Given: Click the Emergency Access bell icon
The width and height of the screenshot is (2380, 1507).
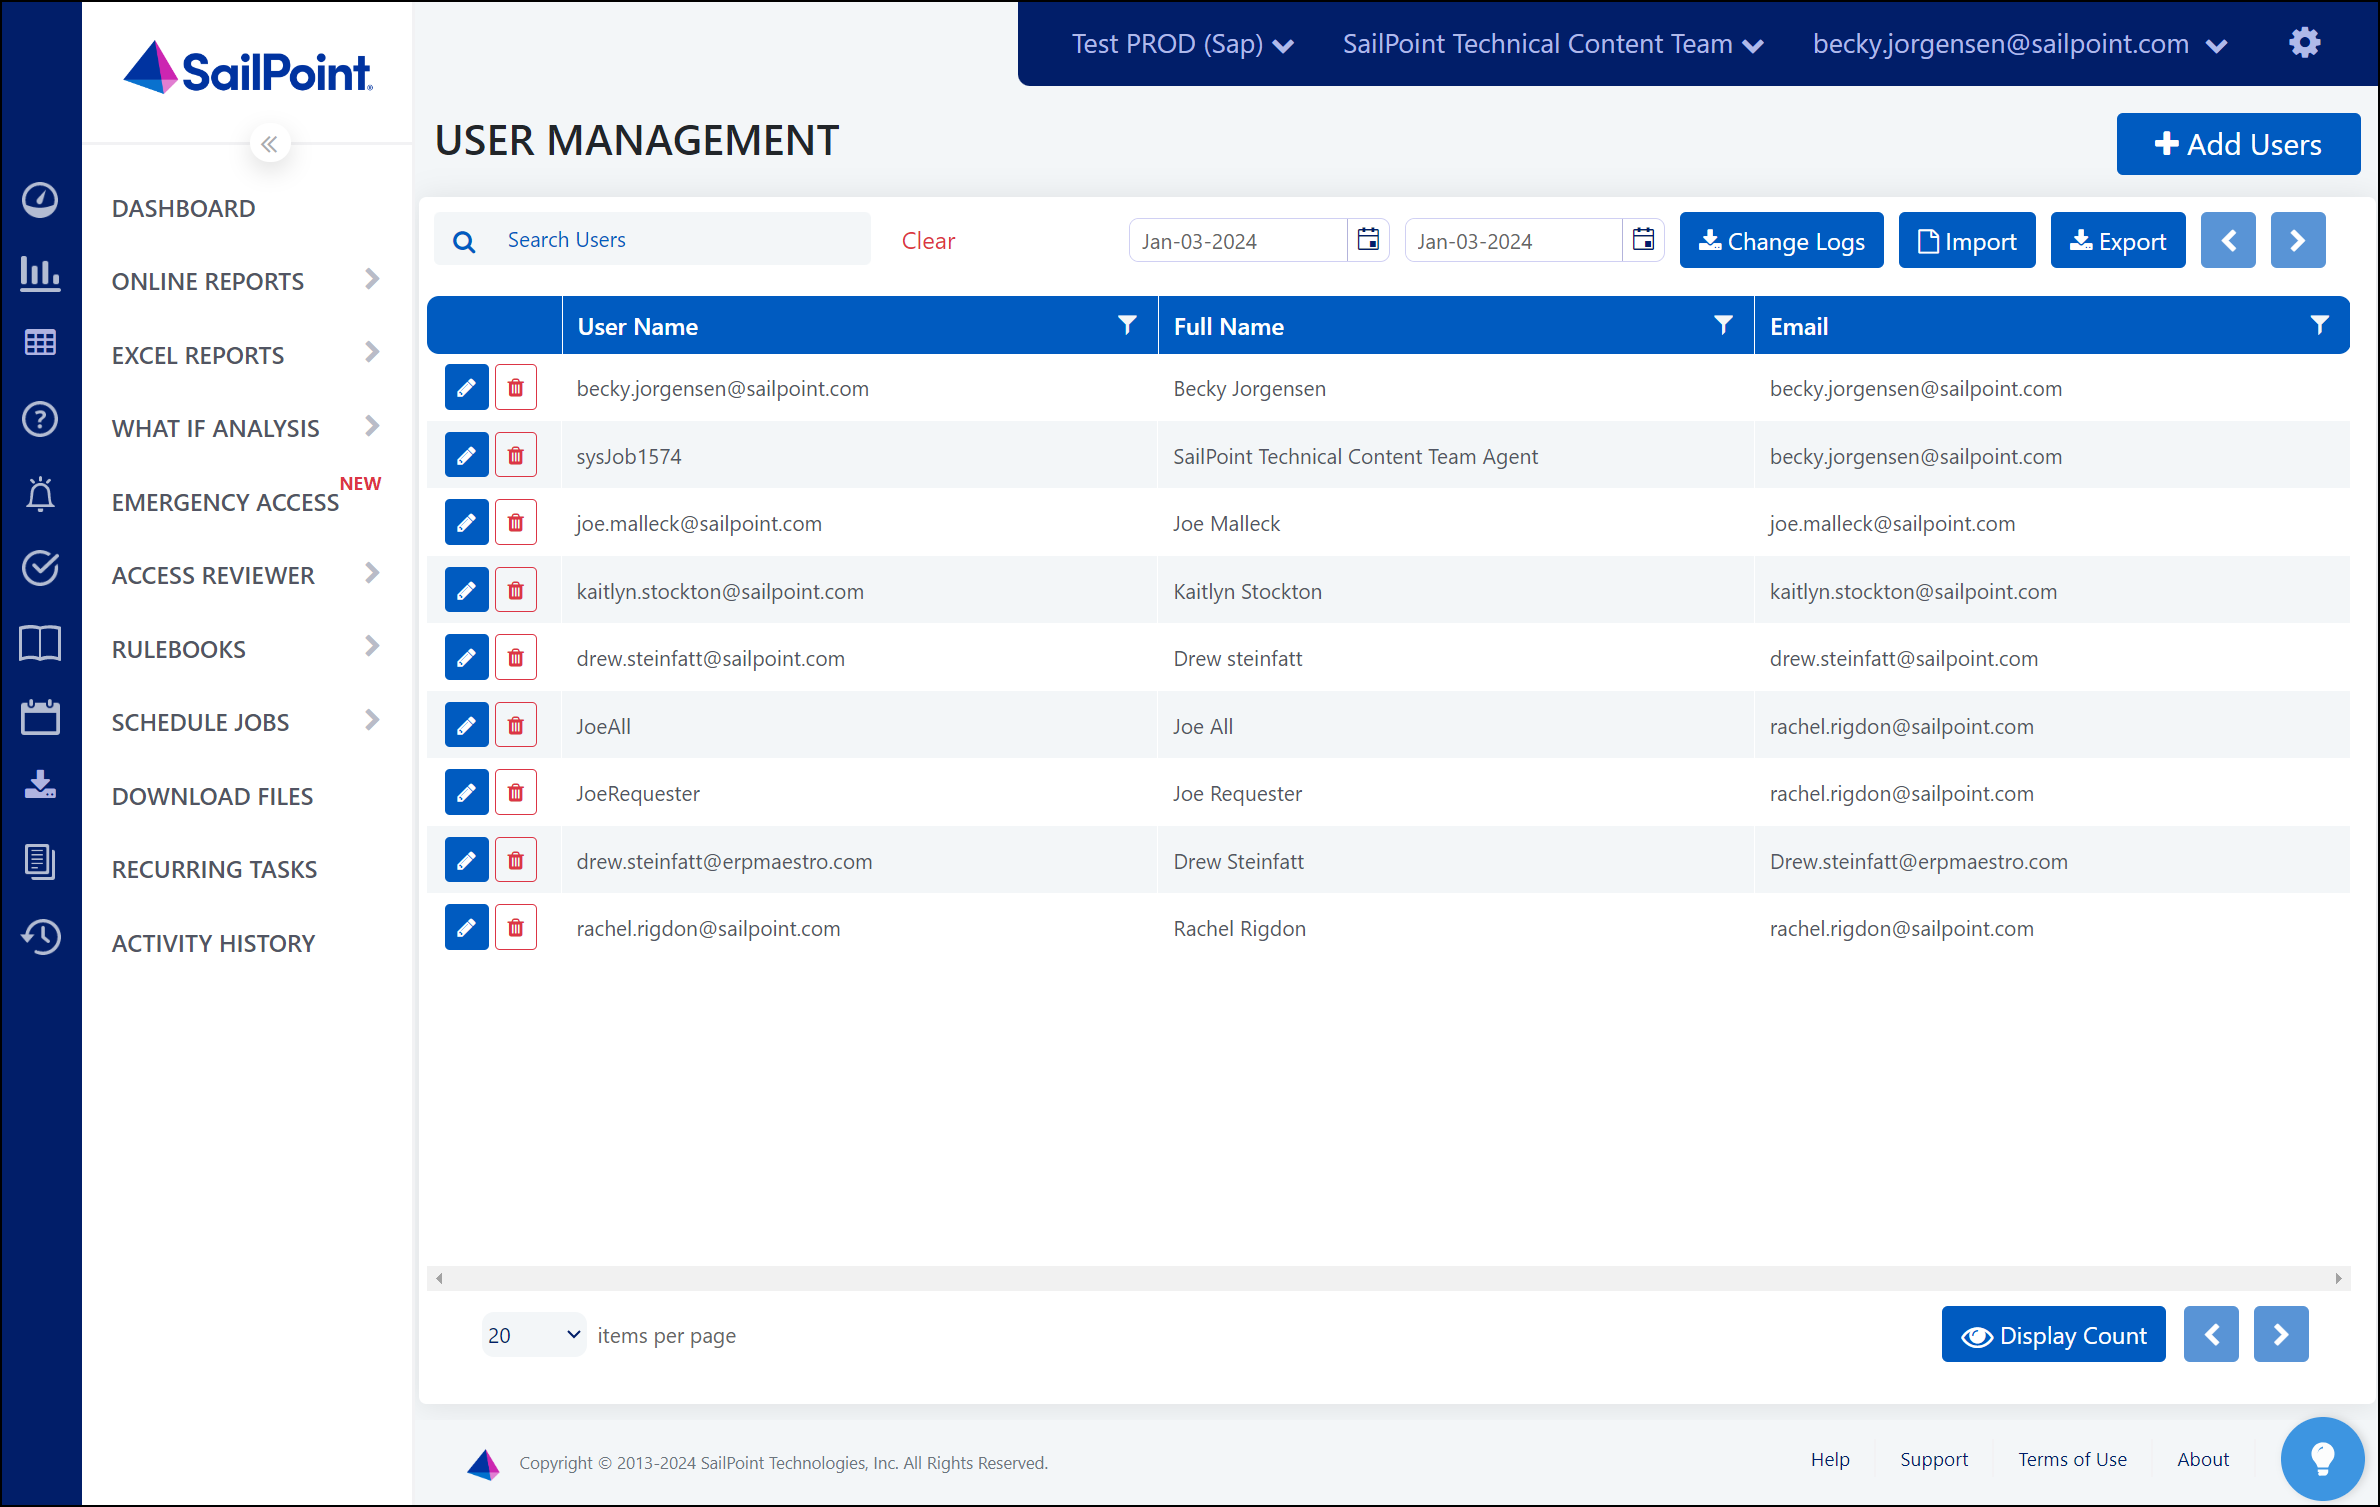Looking at the screenshot, I should [x=40, y=494].
